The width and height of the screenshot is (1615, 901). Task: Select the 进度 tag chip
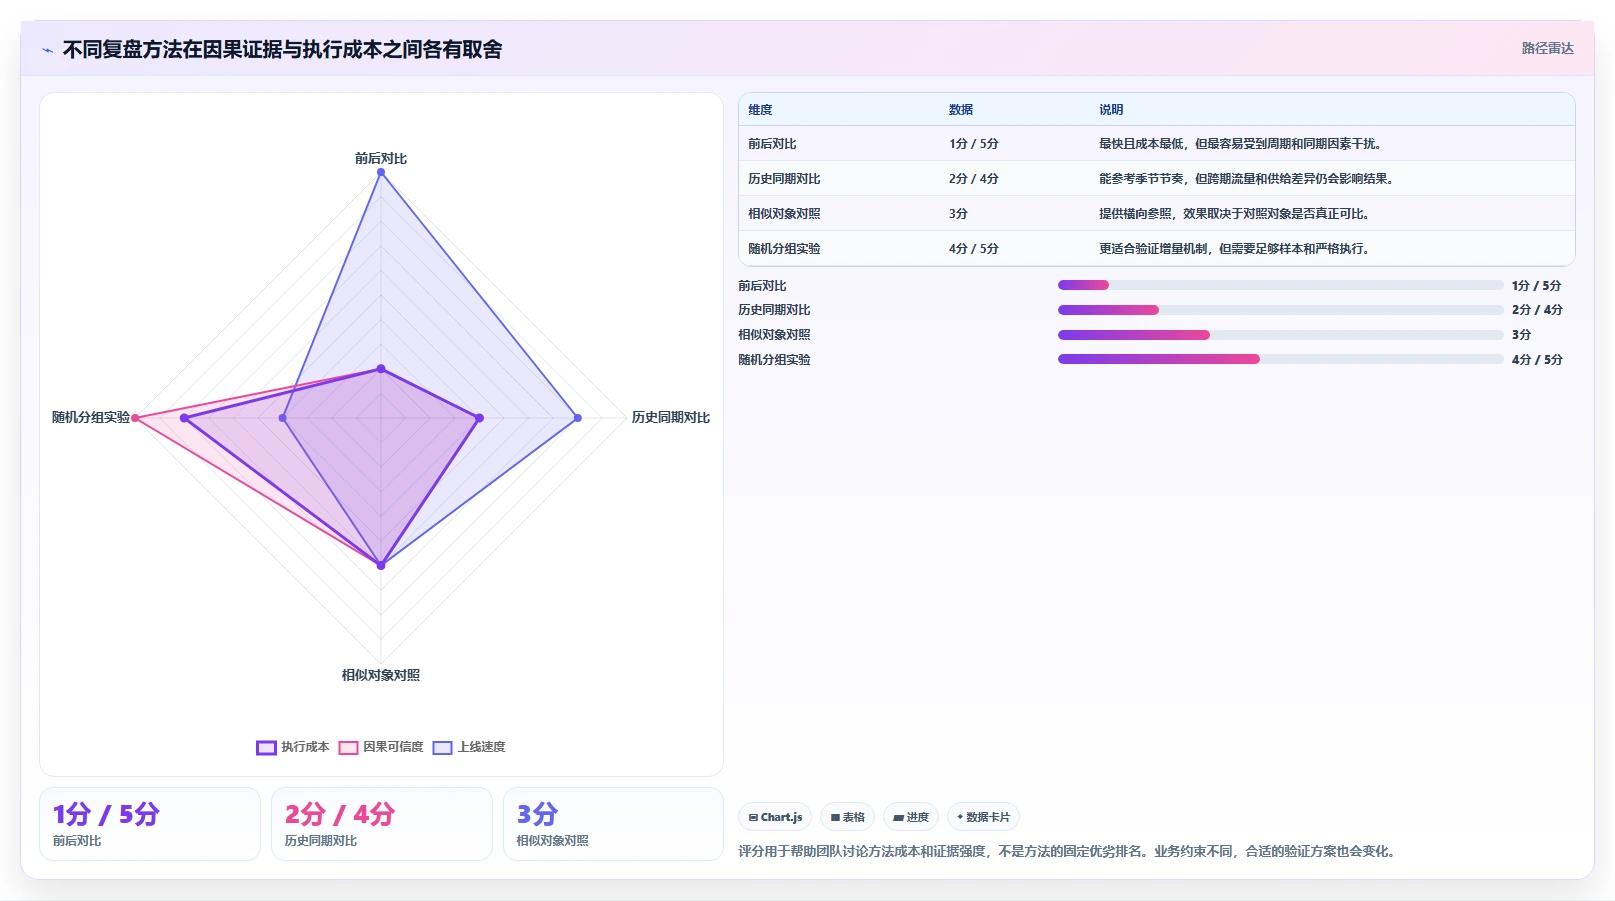coord(911,817)
